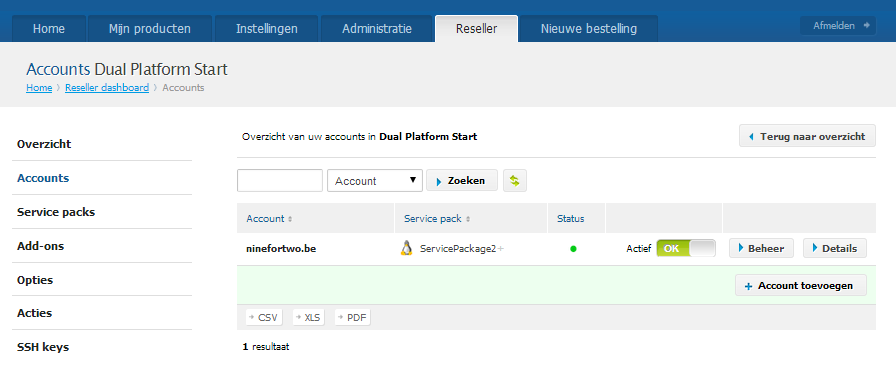Click the Account column sort arrows
The image size is (896, 376).
point(290,219)
